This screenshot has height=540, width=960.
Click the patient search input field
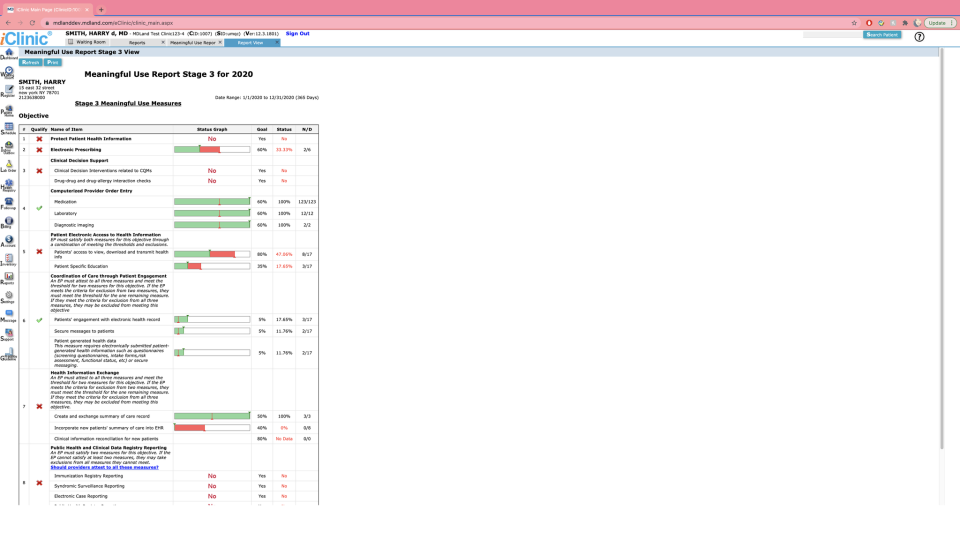pos(833,35)
